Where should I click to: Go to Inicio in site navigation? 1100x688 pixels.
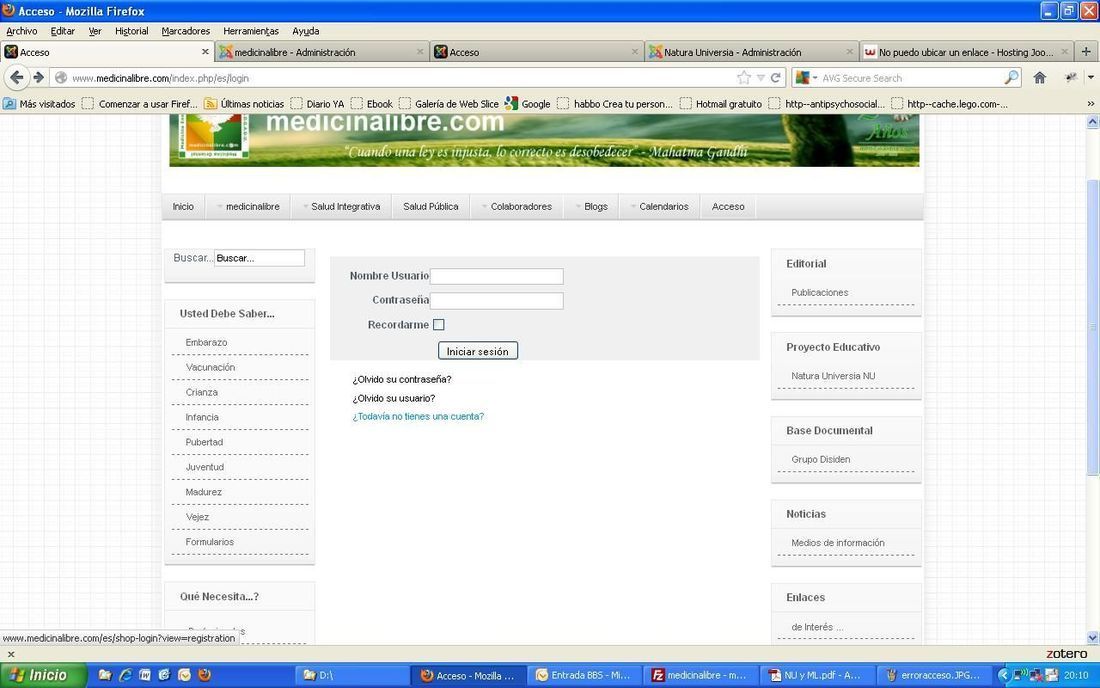click(x=183, y=206)
